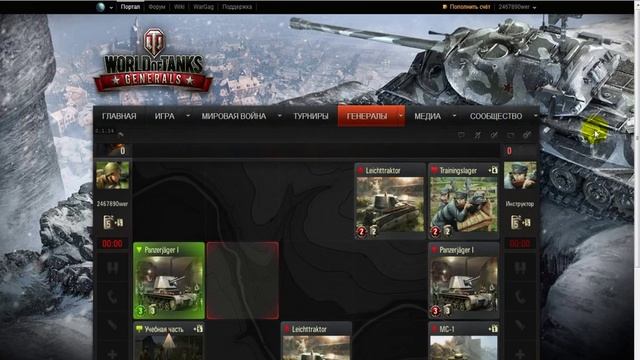640x360 pixels.
Task: Click the red attack badge 2 on Trainingslager
Action: (436, 232)
